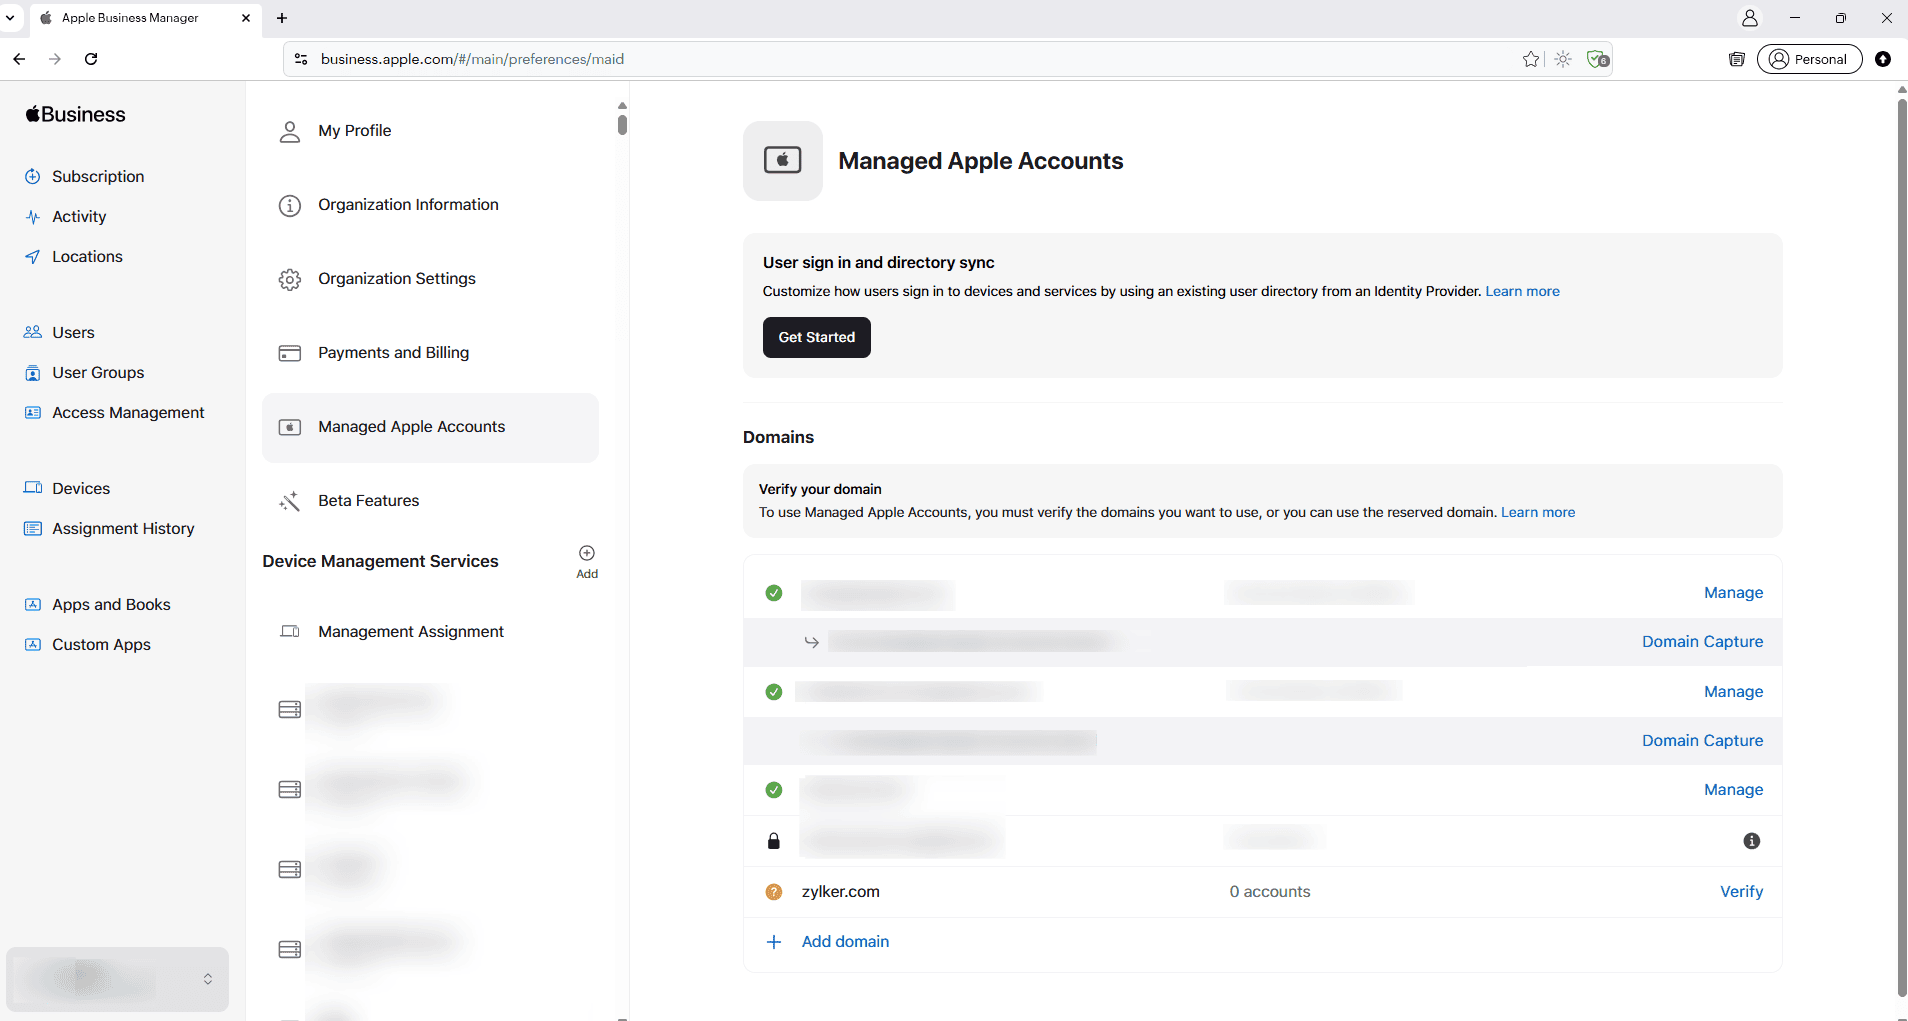The image size is (1908, 1021).
Task: Click the browser address bar URL
Action: tap(472, 59)
